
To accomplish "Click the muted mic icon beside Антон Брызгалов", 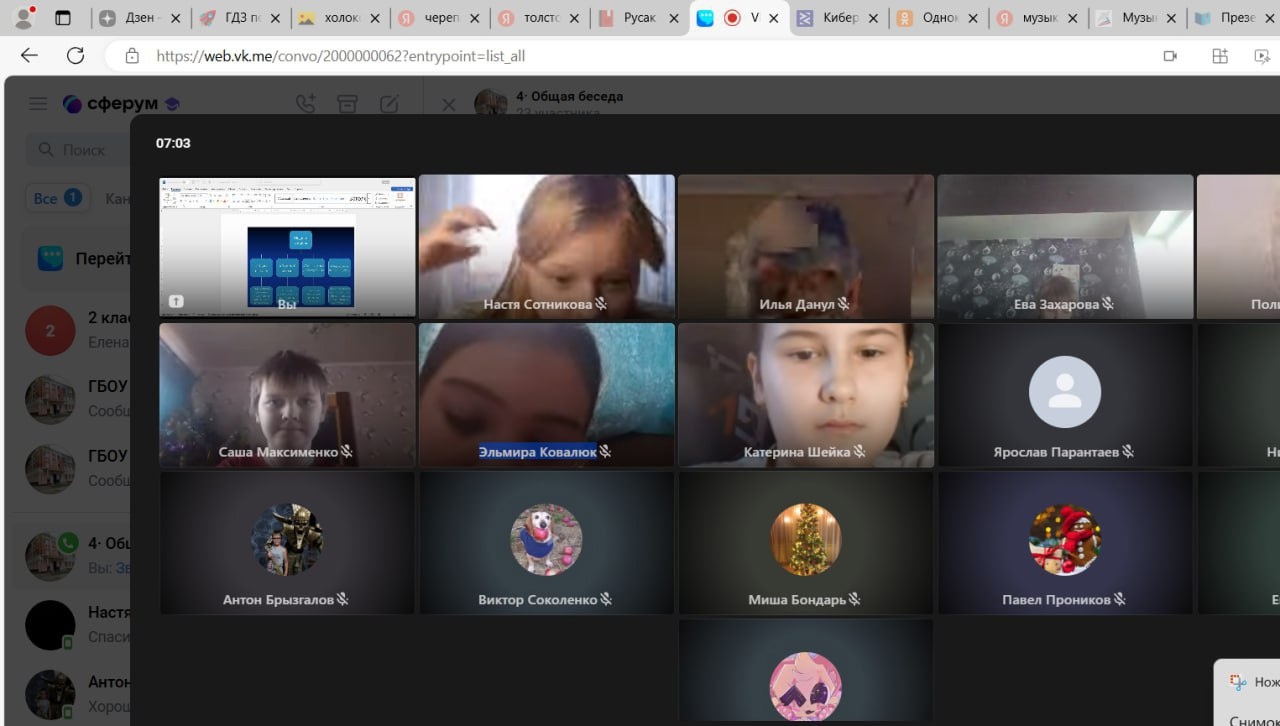I will [x=343, y=600].
